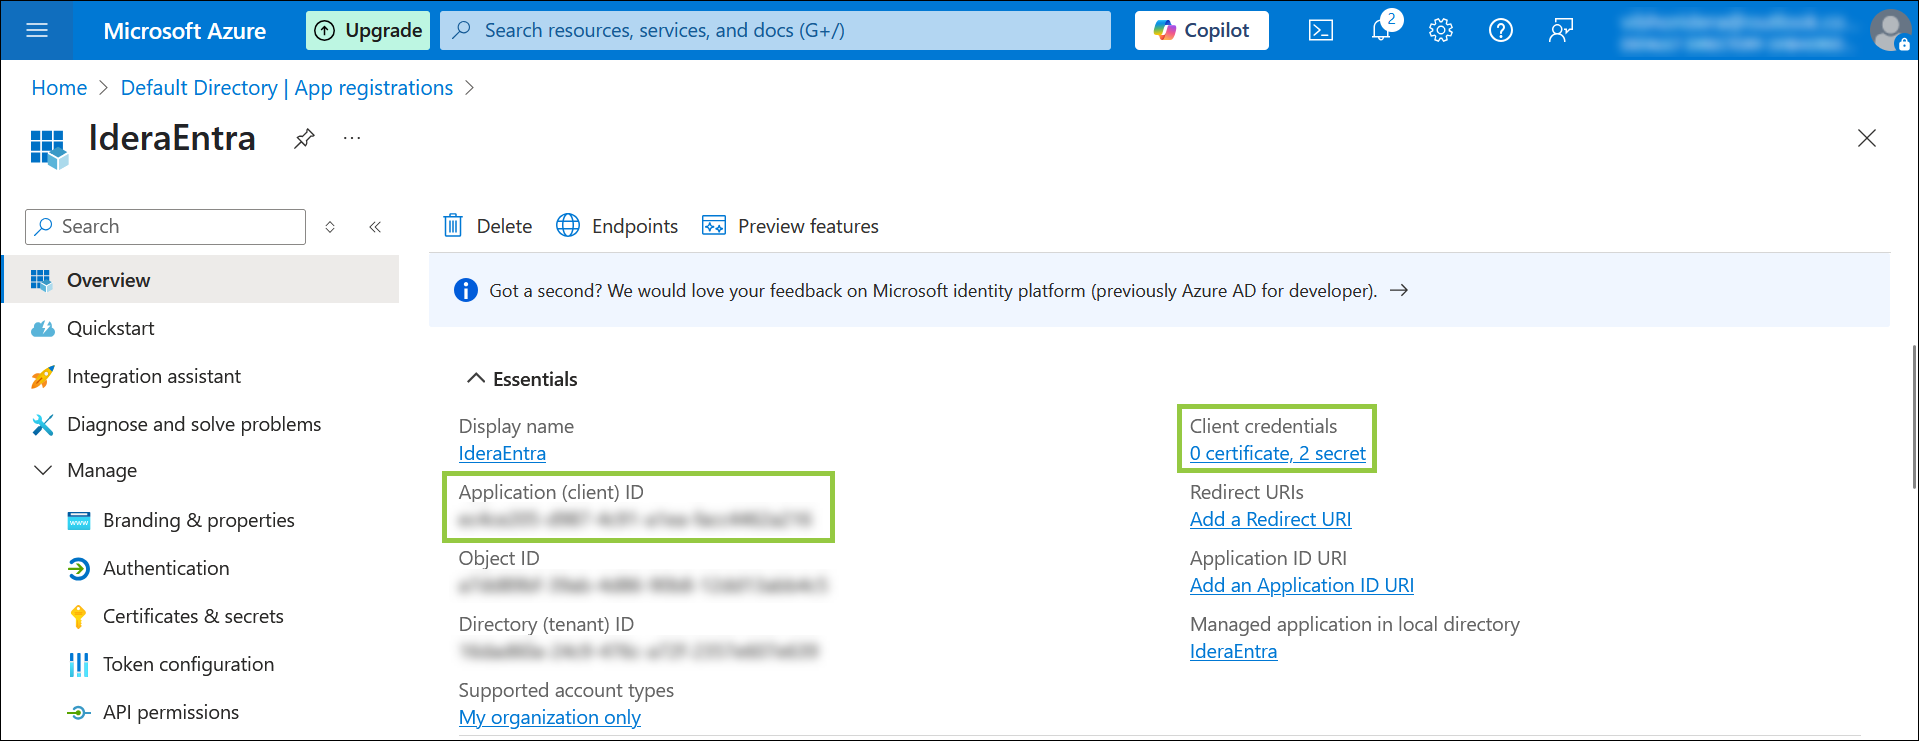This screenshot has width=1919, height=741.
Task: Click the search resources, services, and docs box
Action: [x=775, y=30]
